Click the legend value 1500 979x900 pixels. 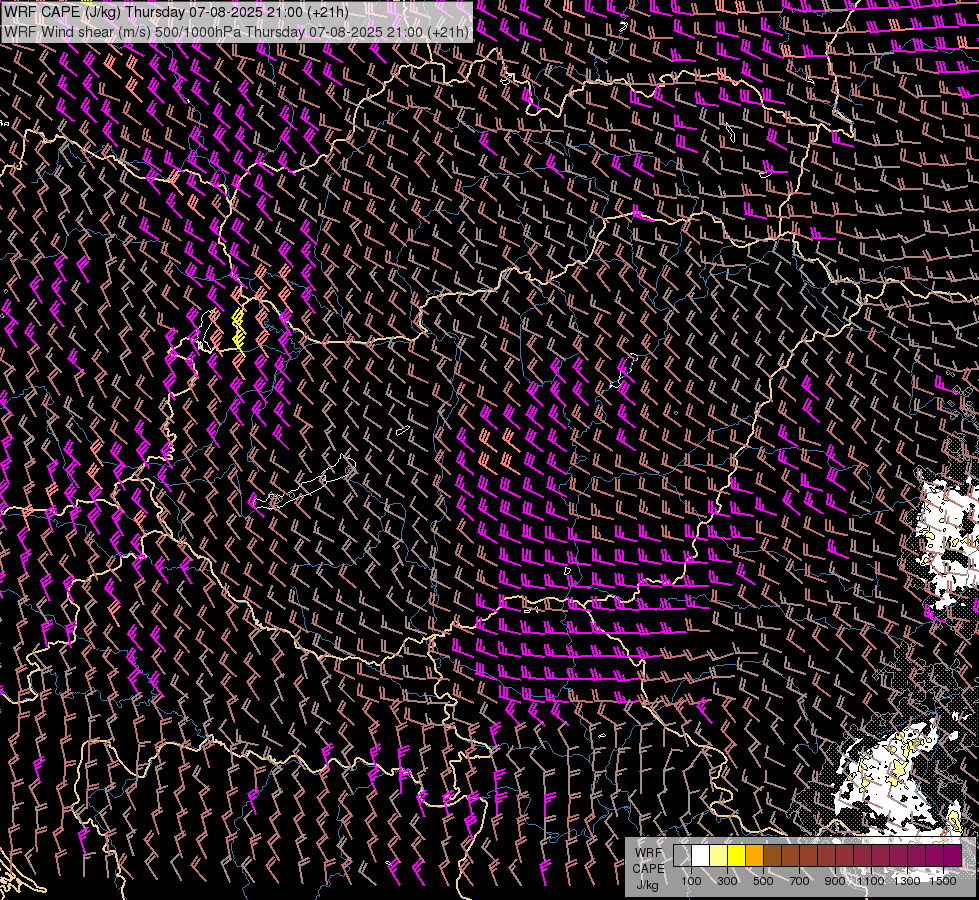pos(943,881)
